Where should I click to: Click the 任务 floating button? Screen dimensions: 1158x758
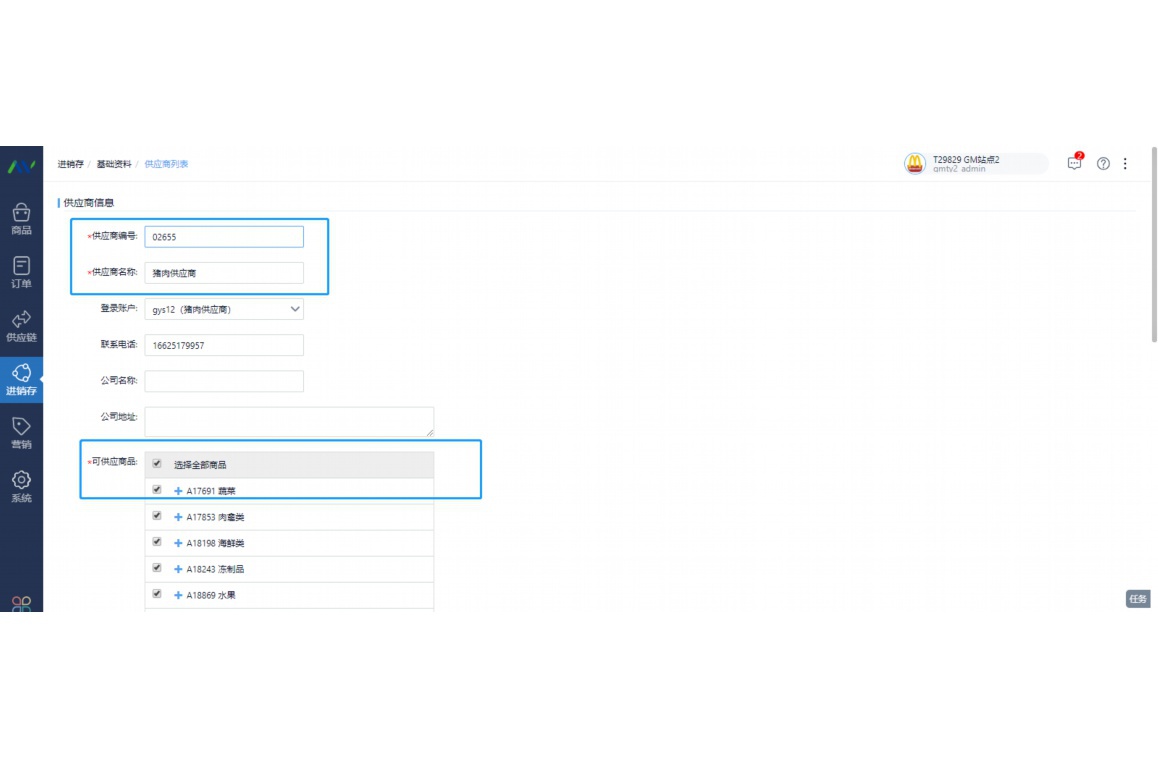(1138, 599)
